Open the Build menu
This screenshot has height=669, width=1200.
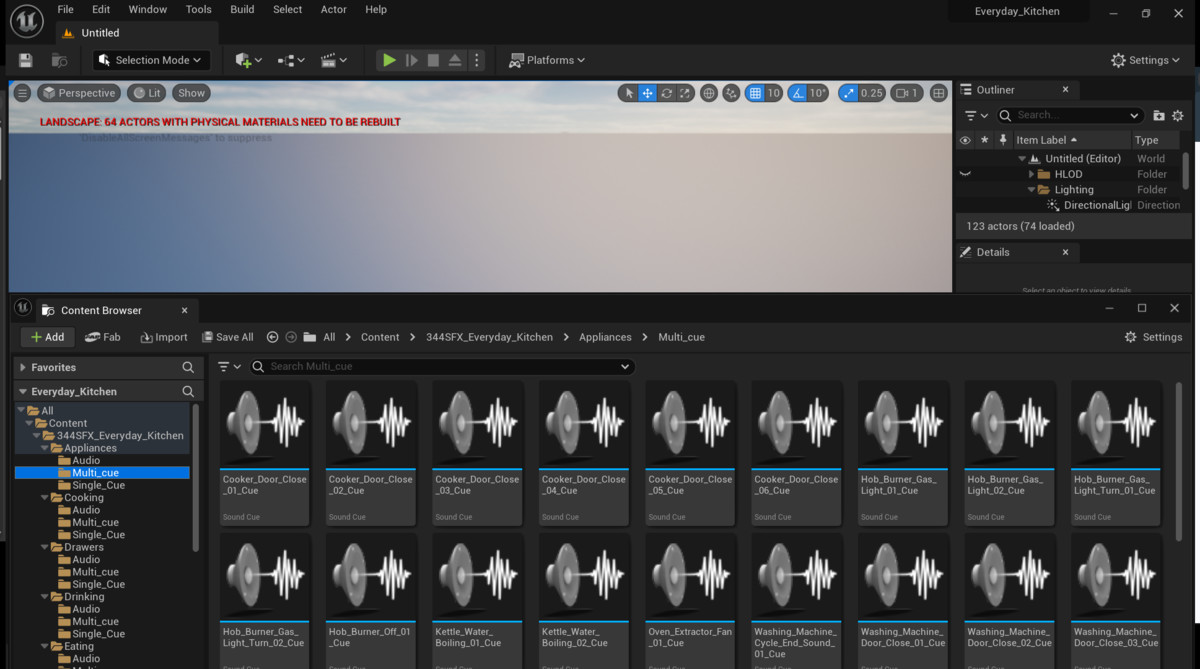point(242,9)
